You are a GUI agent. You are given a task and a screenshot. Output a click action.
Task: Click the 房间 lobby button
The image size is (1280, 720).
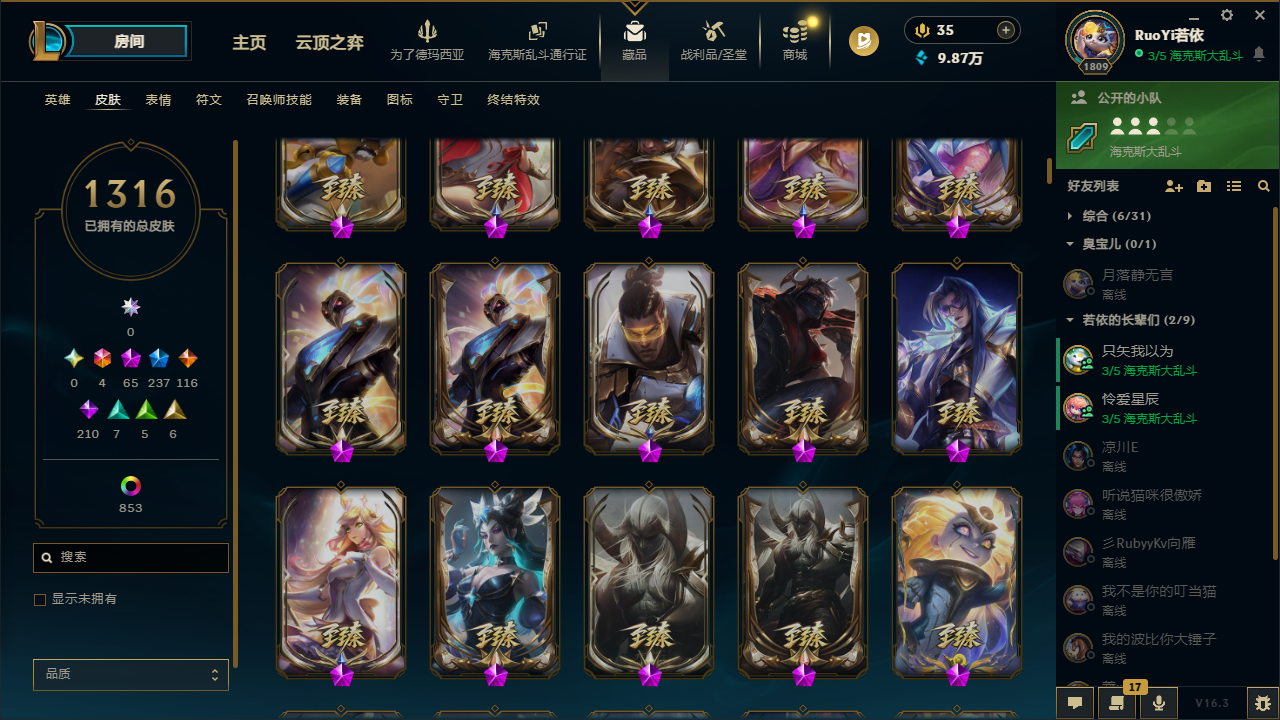tap(129, 41)
